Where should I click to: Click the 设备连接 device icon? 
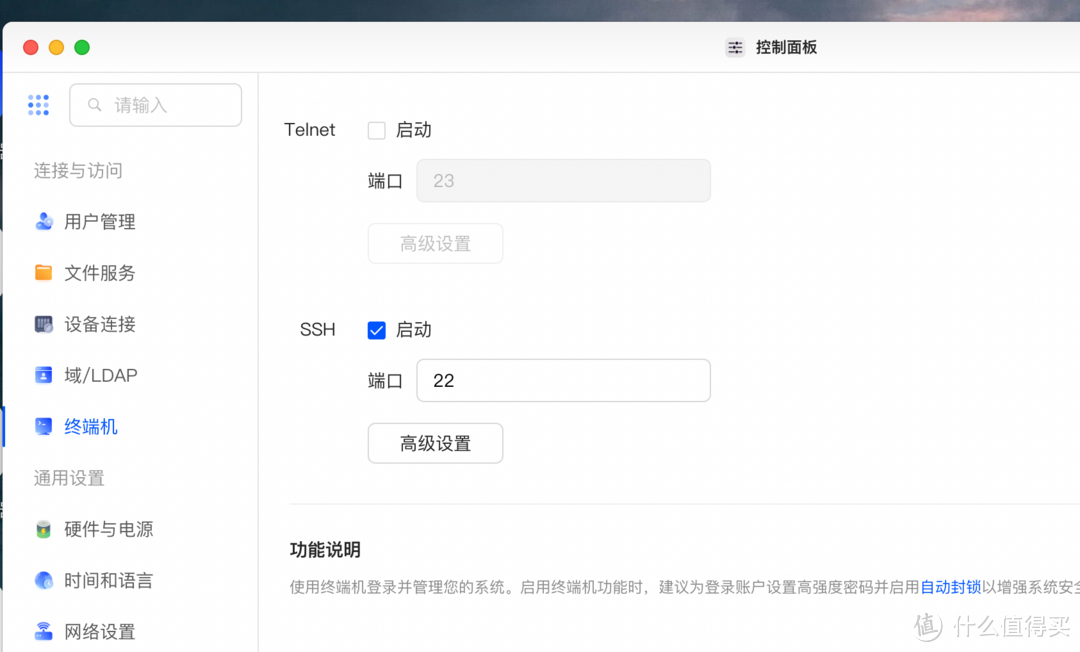click(x=44, y=324)
